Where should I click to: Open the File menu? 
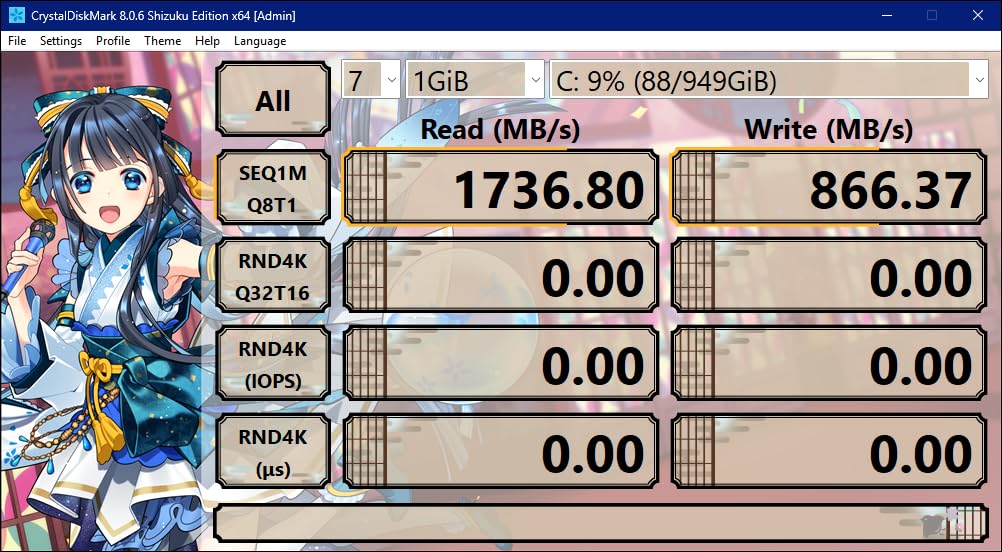click(x=17, y=41)
